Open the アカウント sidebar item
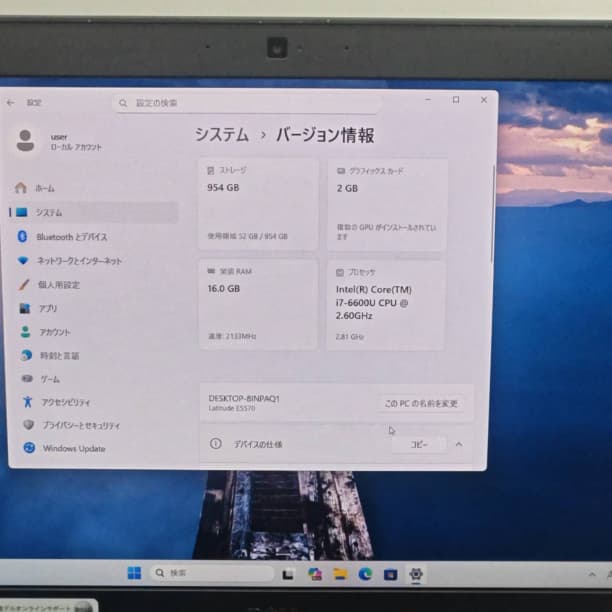612x612 pixels. pyautogui.click(x=94, y=332)
